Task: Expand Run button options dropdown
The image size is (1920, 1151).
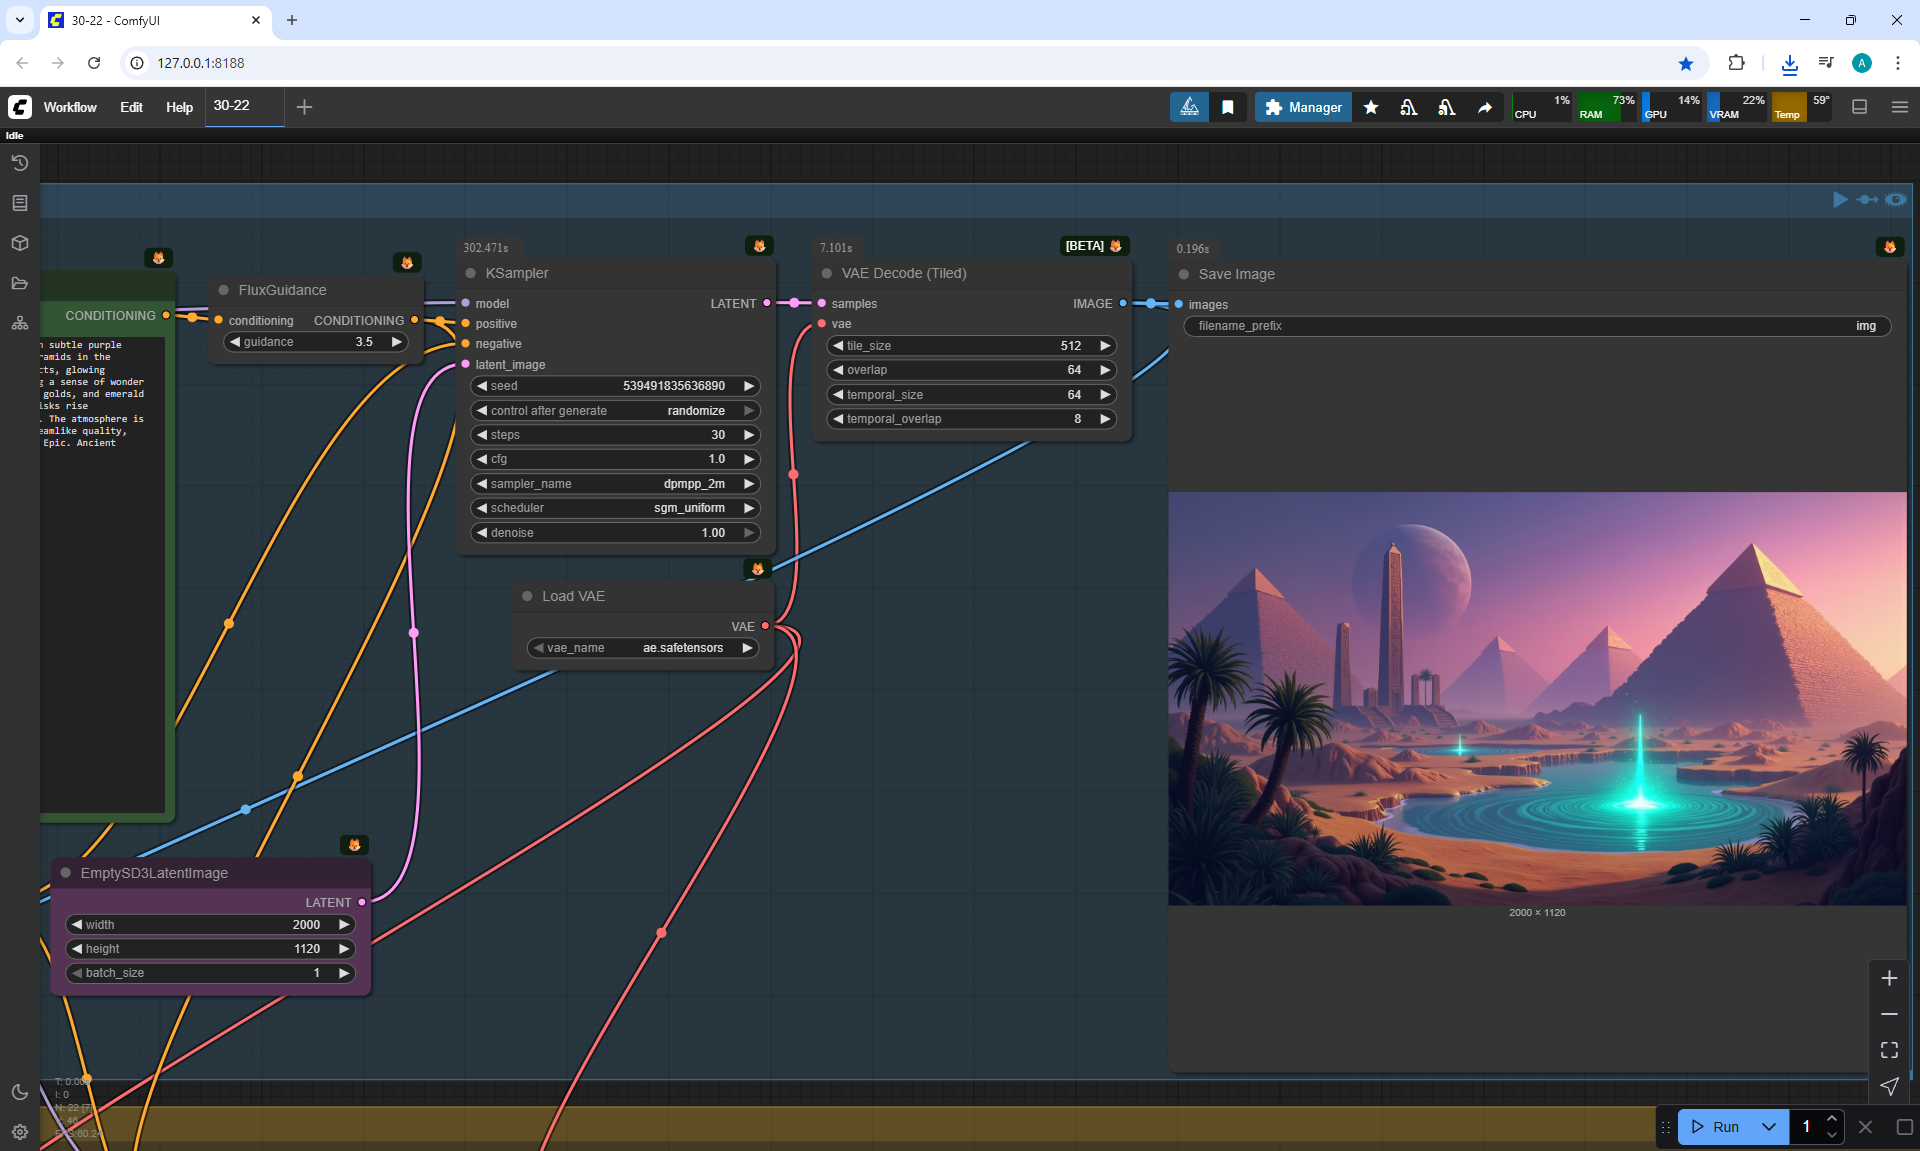Action: (1769, 1127)
